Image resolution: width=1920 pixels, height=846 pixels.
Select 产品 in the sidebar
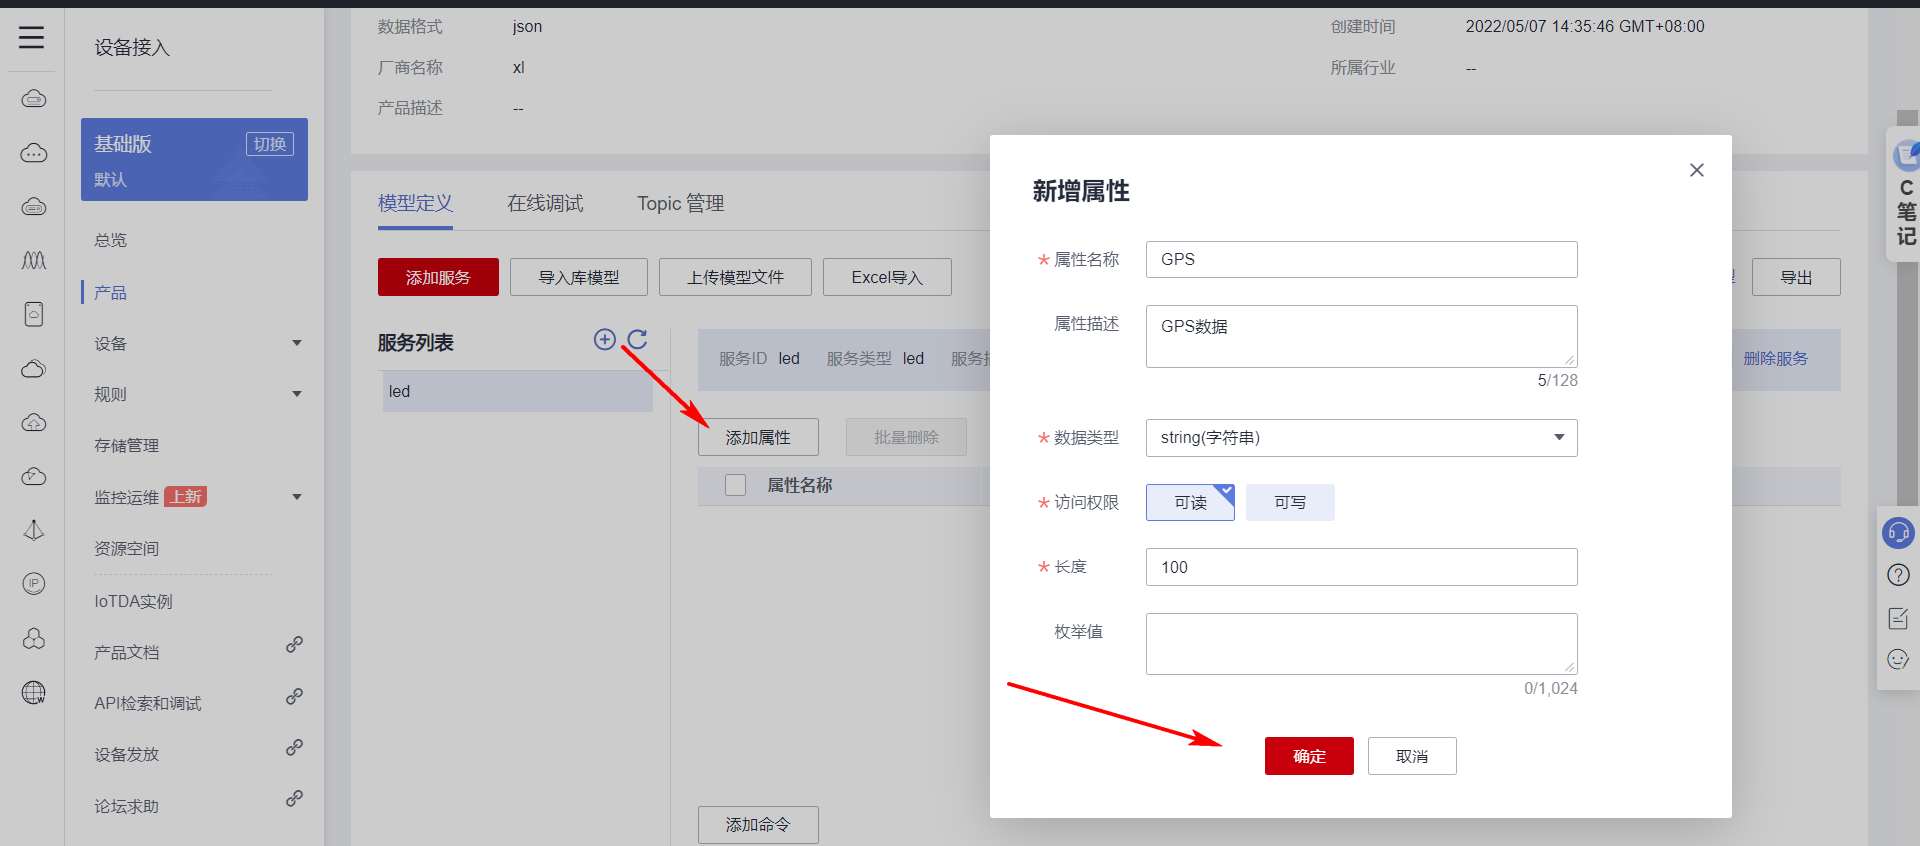[x=111, y=292]
